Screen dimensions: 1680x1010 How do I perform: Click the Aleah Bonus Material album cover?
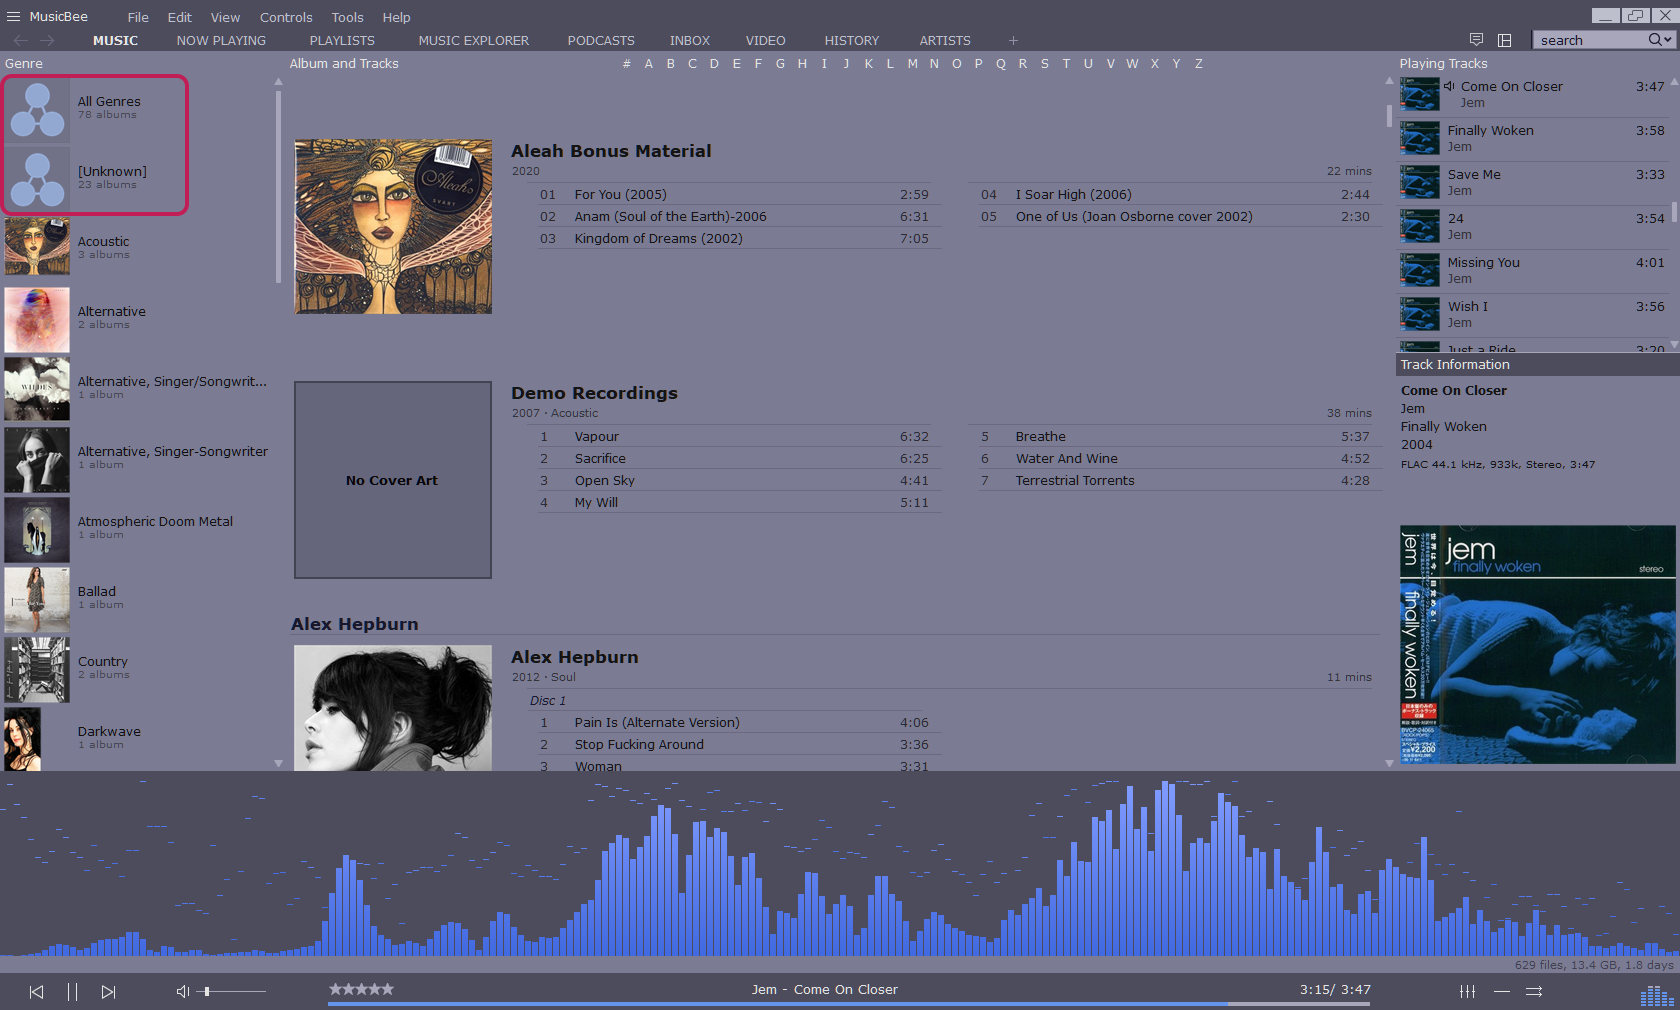coord(393,226)
